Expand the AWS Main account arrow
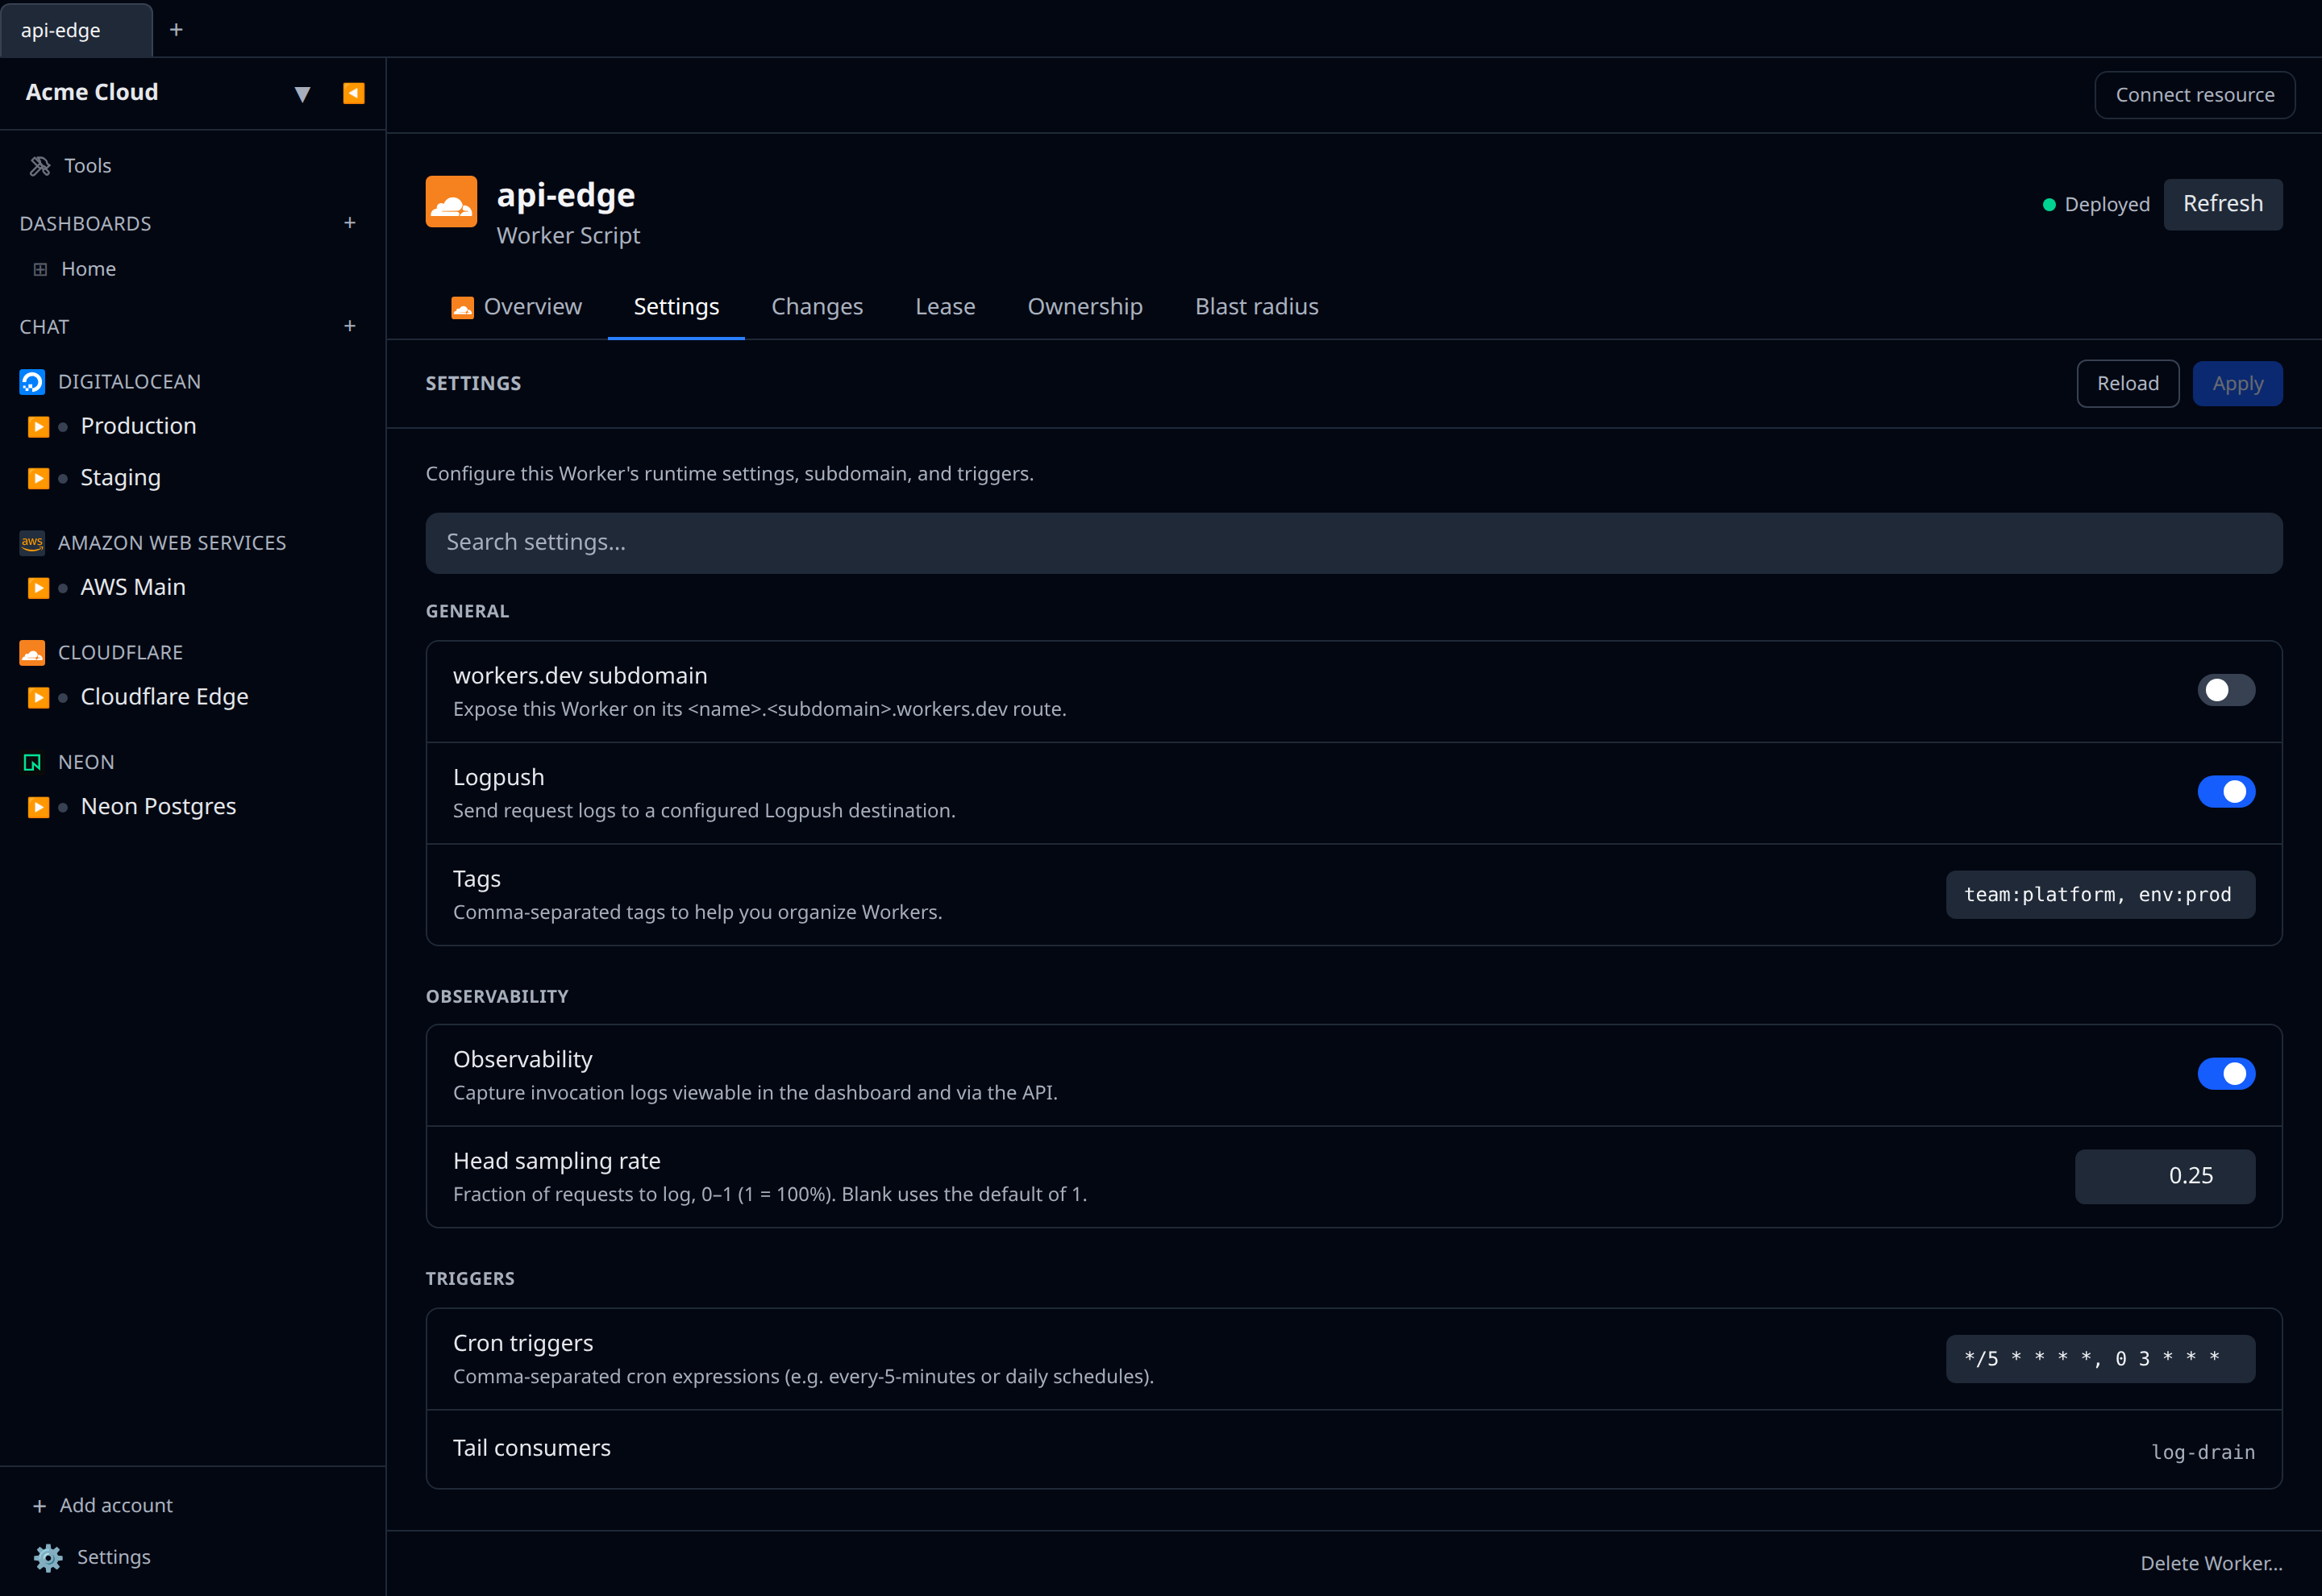The height and width of the screenshot is (1596, 2322). (38, 588)
